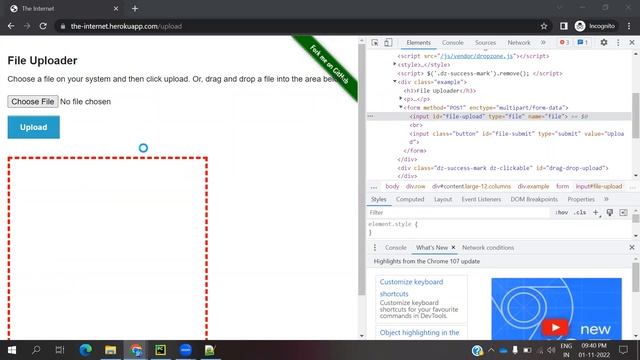Open the dropzone.js script source link

(x=476, y=56)
